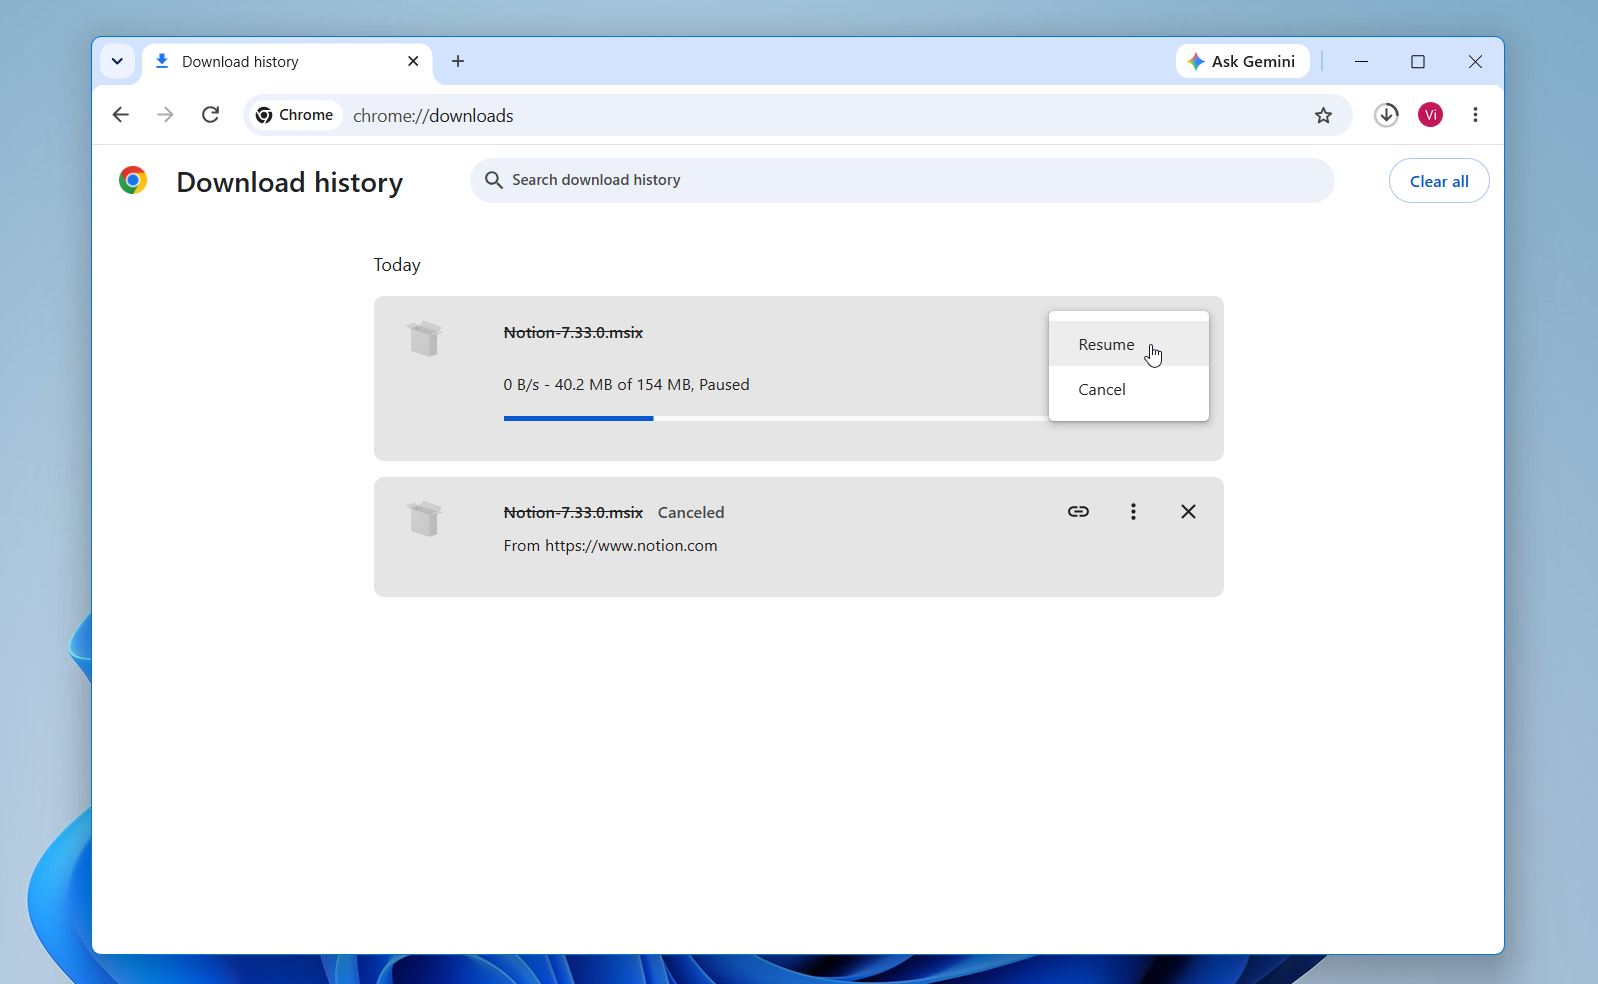This screenshot has width=1598, height=984.
Task: Go forward with arrow button
Action: [165, 115]
